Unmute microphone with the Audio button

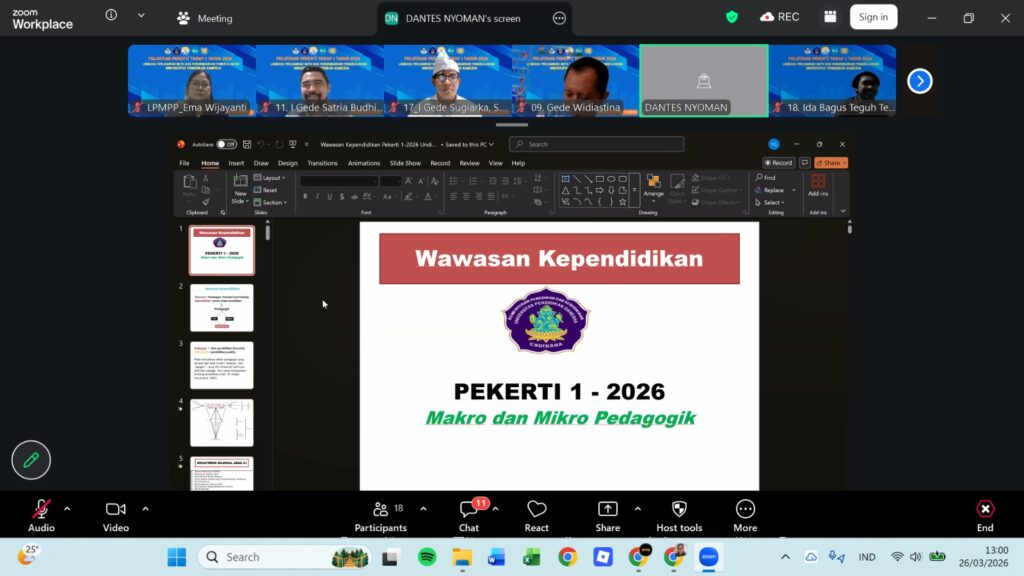point(41,514)
